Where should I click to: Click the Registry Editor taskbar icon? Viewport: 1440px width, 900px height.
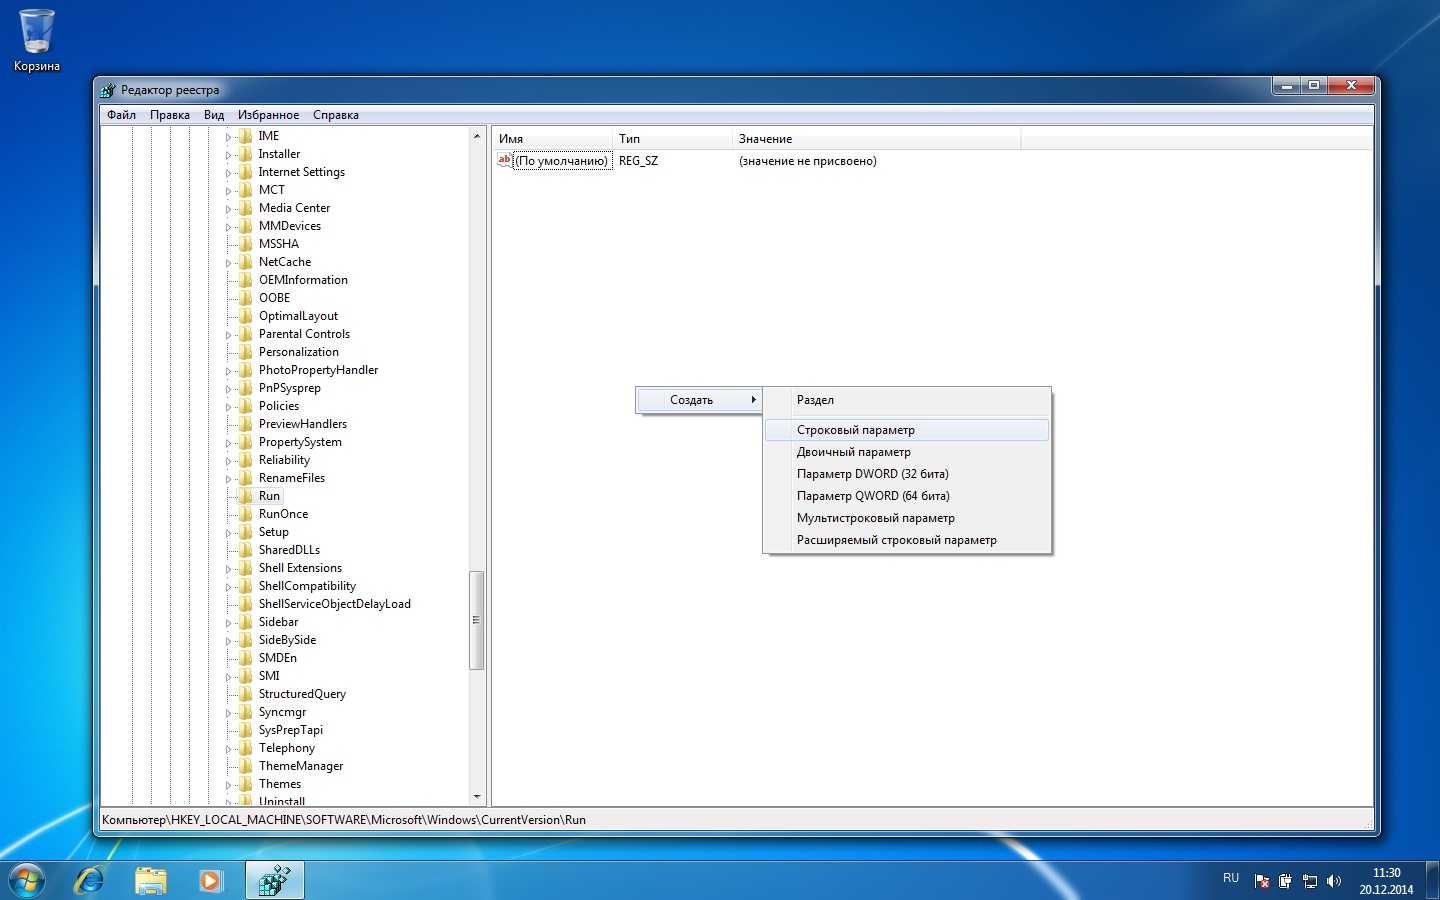coord(274,880)
